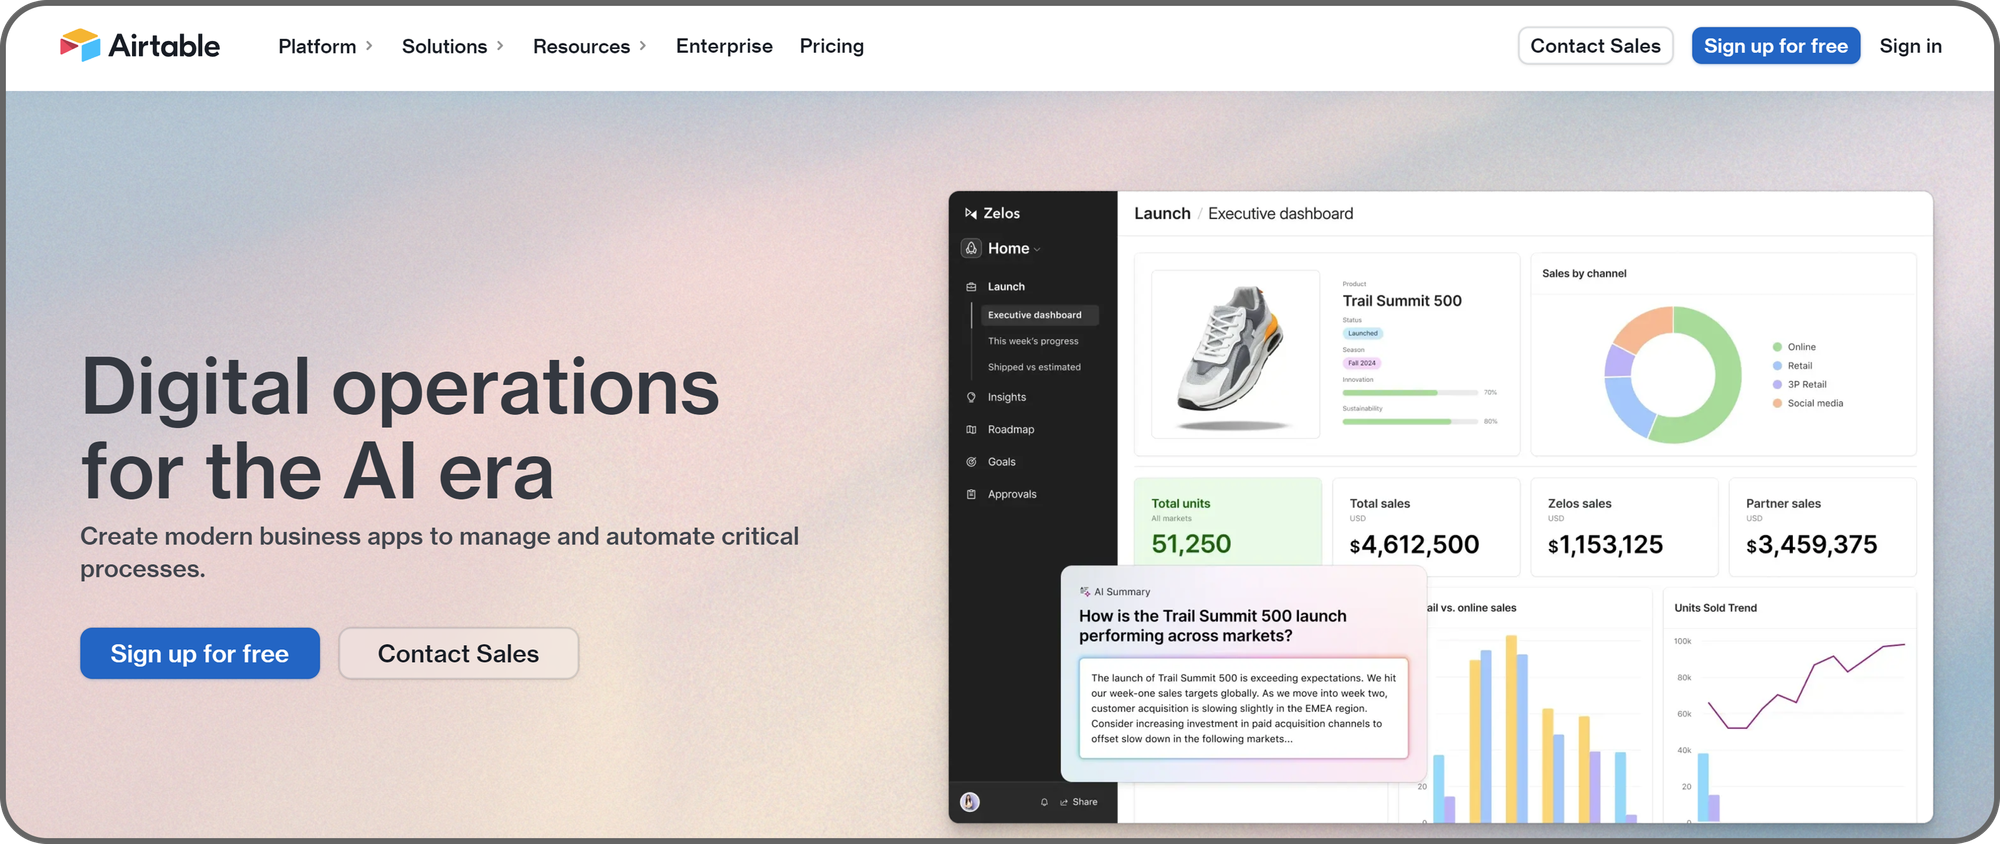Click the Online legend color dot
This screenshot has height=844, width=2000.
click(1777, 347)
